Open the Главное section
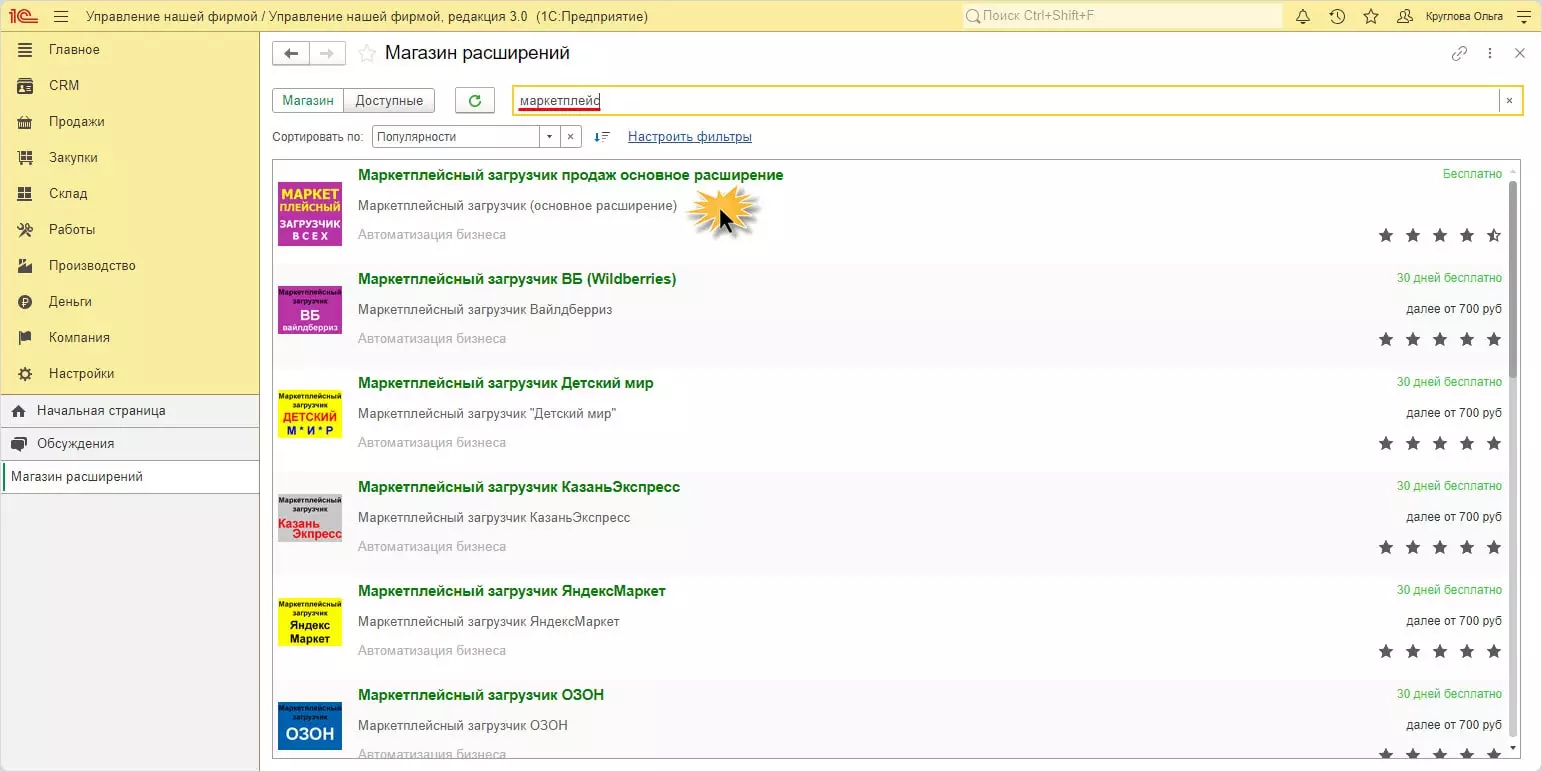 pos(129,50)
